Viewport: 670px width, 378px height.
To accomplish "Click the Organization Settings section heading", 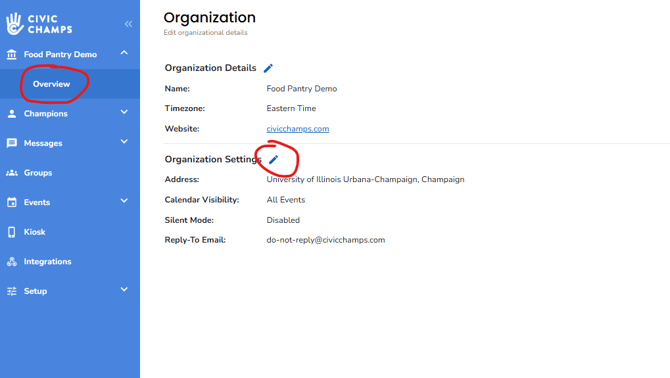I will click(213, 159).
